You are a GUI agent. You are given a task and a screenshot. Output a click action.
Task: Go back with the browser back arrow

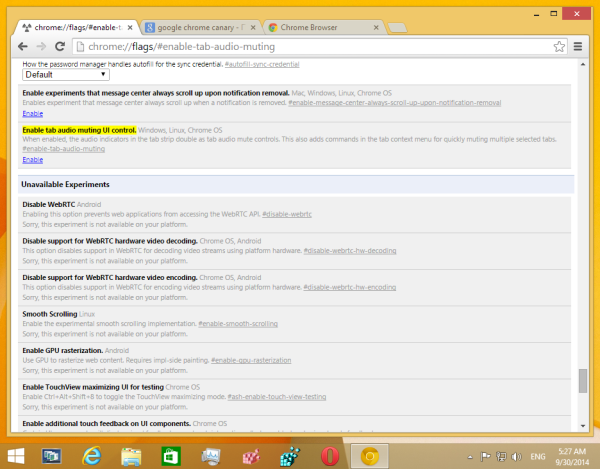pyautogui.click(x=23, y=47)
